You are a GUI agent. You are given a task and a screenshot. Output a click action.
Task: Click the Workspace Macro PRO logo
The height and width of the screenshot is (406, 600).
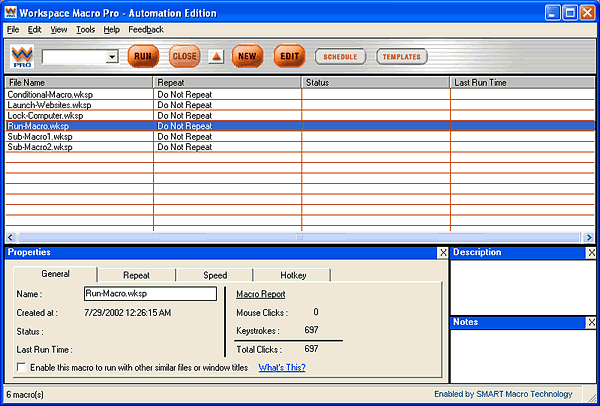pos(22,56)
